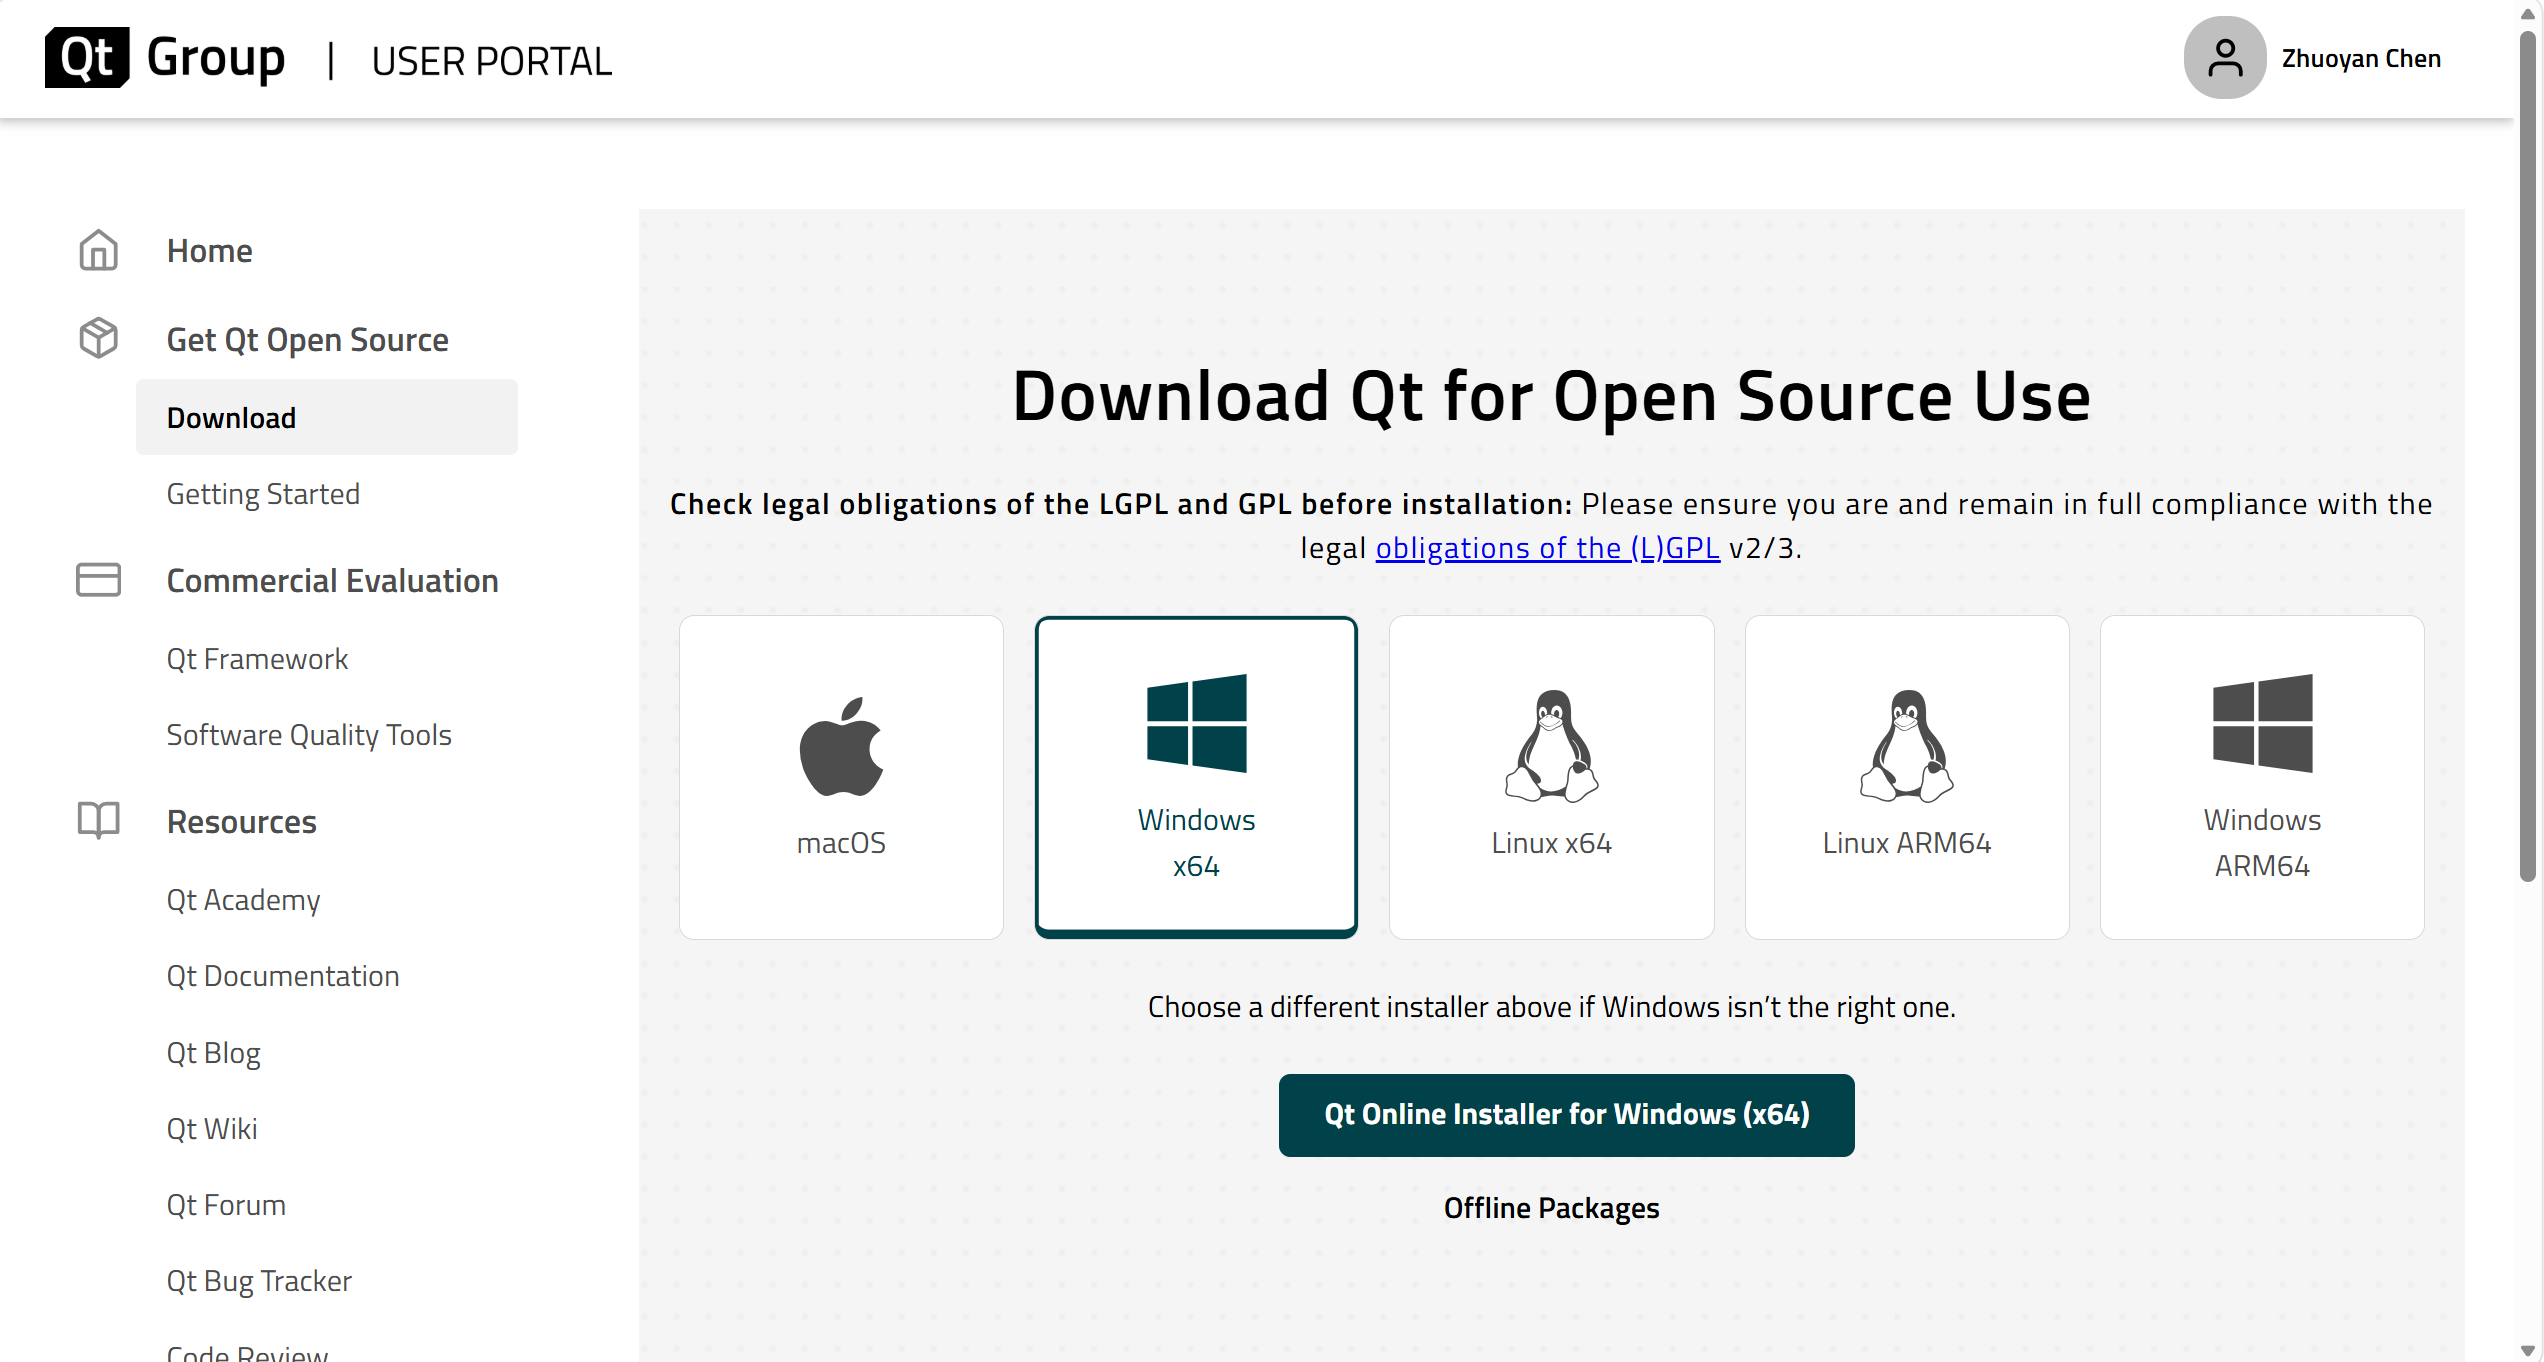Click the Download Qt for Open Source Use heading
This screenshot has height=1362, width=2544.
pyautogui.click(x=1551, y=396)
